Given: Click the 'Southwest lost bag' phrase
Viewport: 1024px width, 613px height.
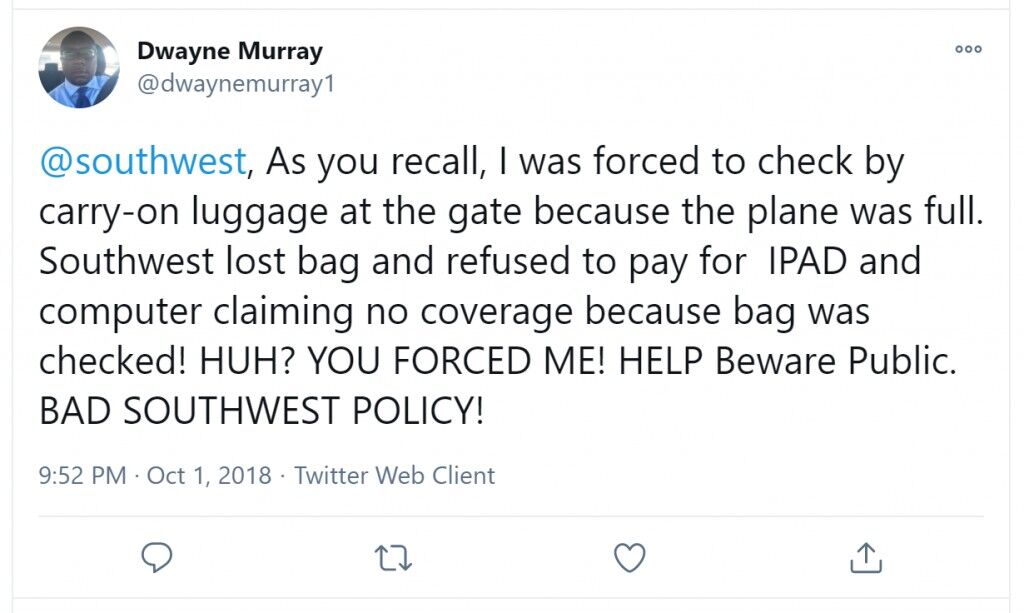Looking at the screenshot, I should [199, 262].
